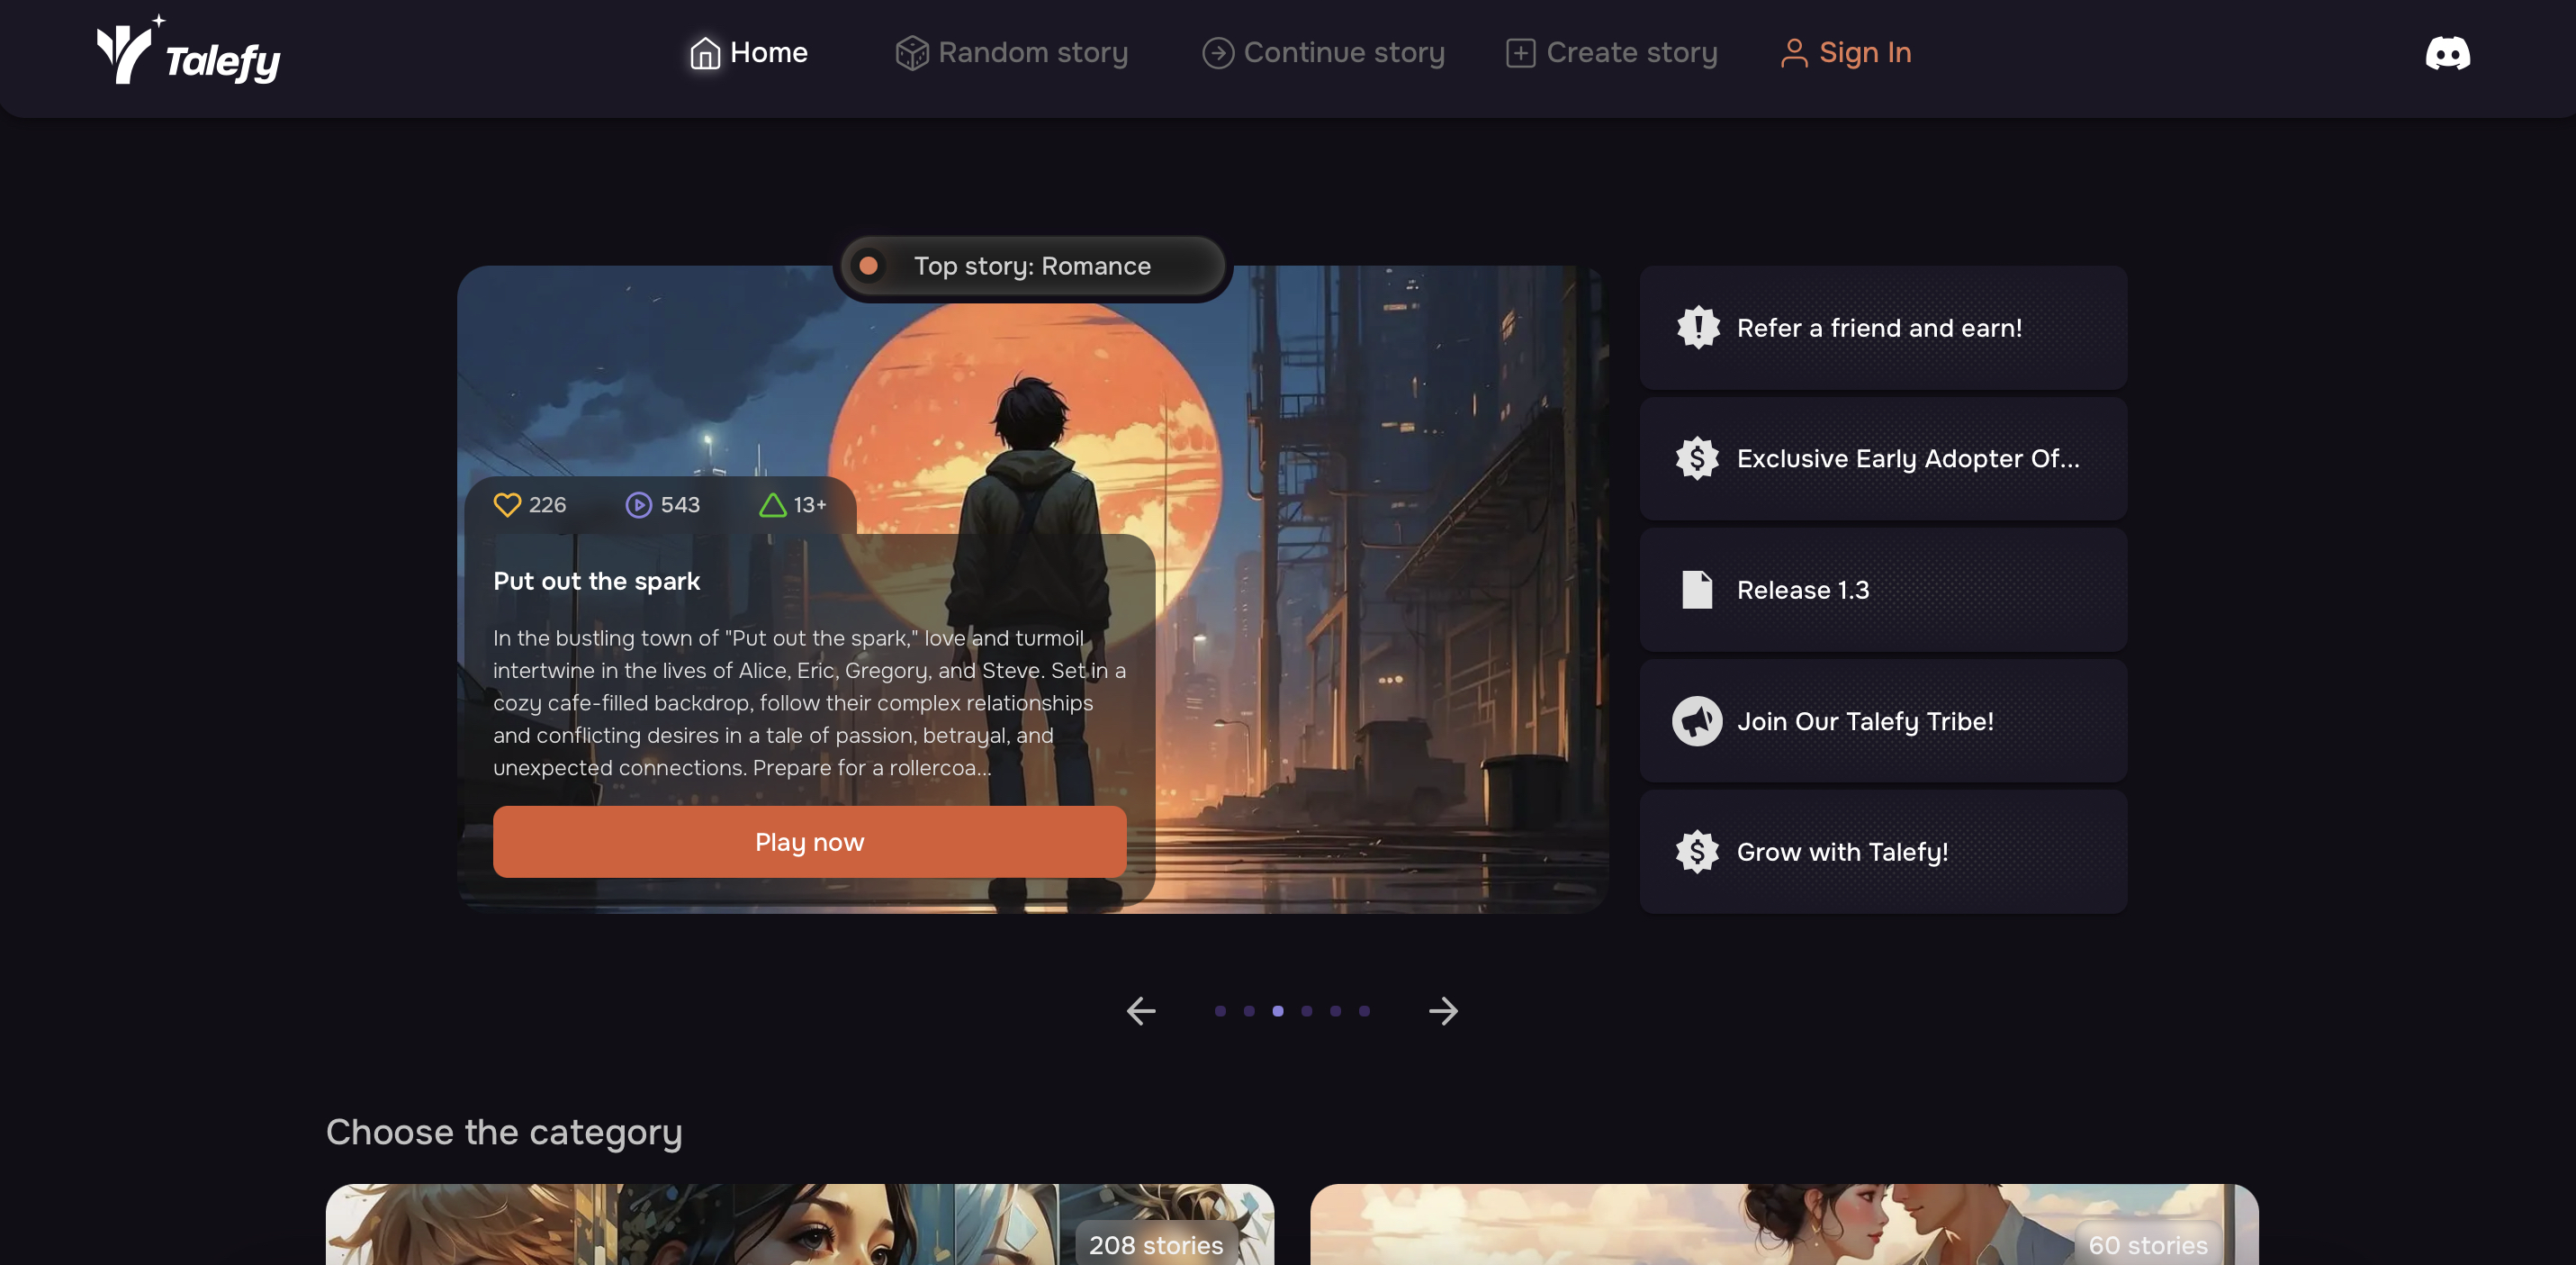Image resolution: width=2576 pixels, height=1265 pixels.
Task: Go to next slide with right arrow
Action: point(1443,1011)
